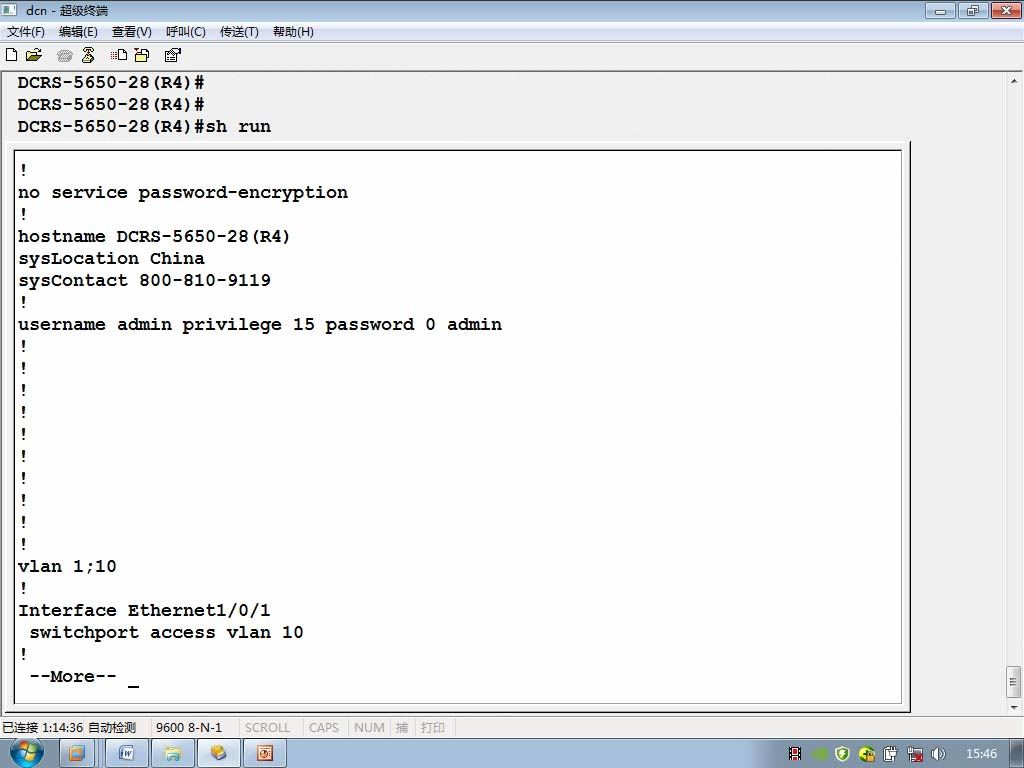The image size is (1024, 768).
Task: Click the Properties toolbar icon
Action: coord(172,55)
